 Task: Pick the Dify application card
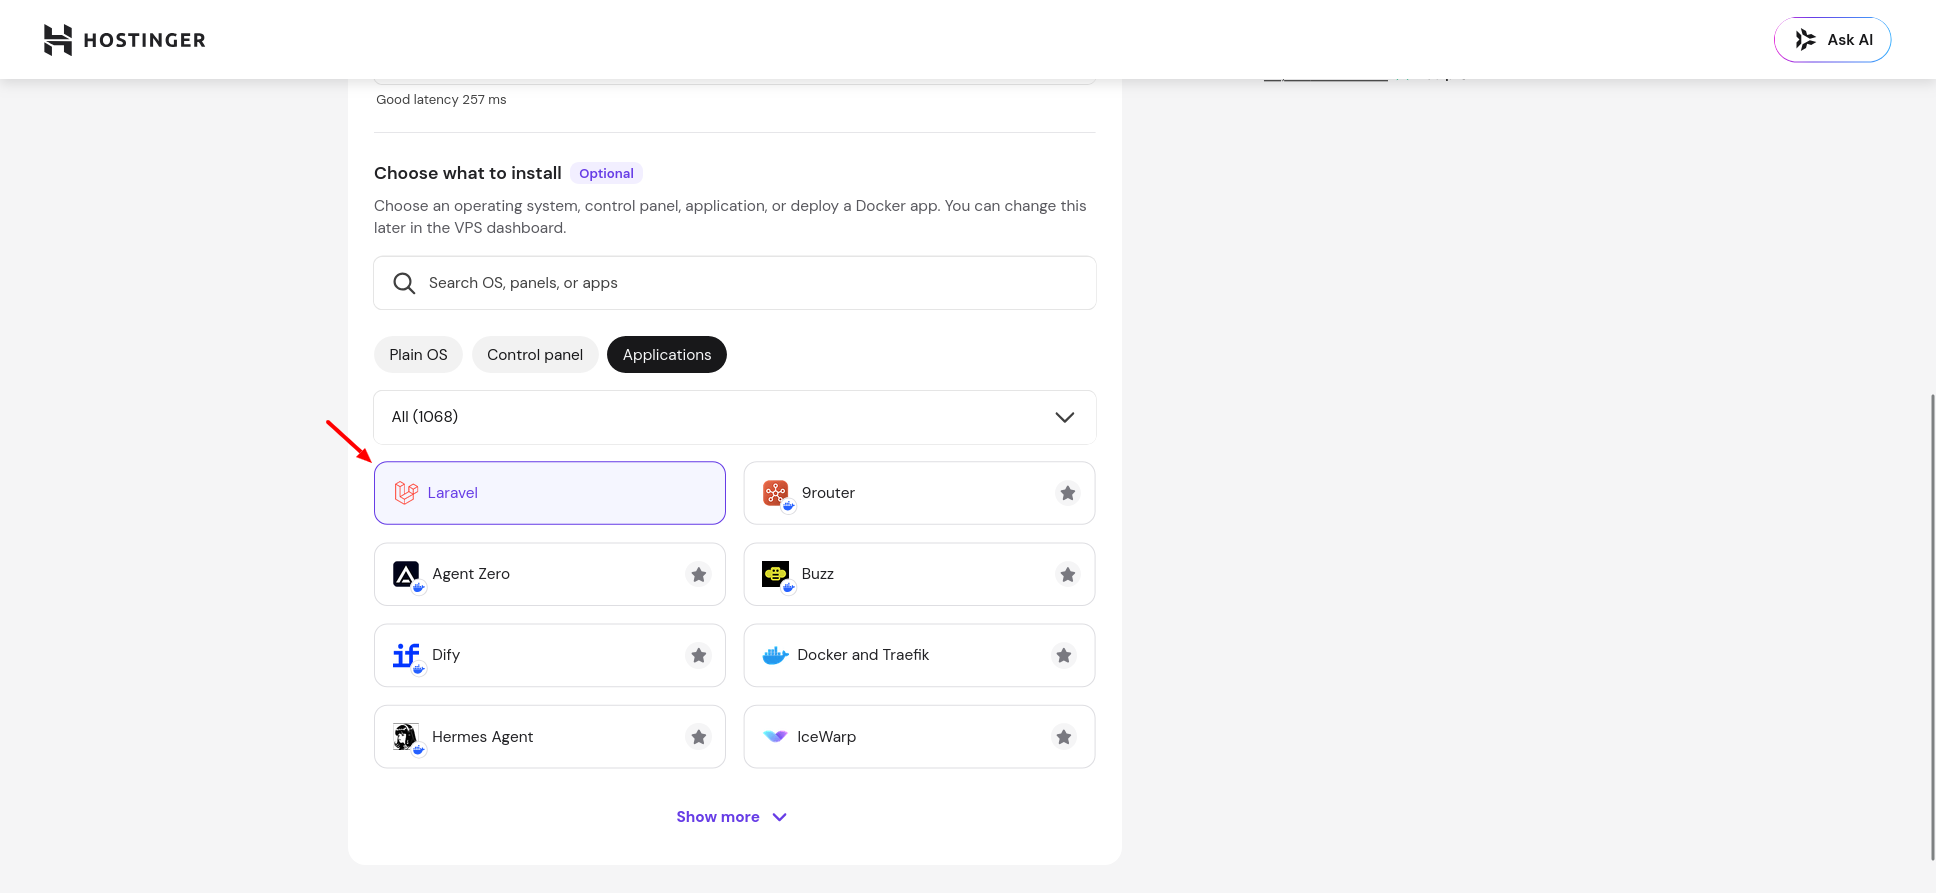coord(550,655)
